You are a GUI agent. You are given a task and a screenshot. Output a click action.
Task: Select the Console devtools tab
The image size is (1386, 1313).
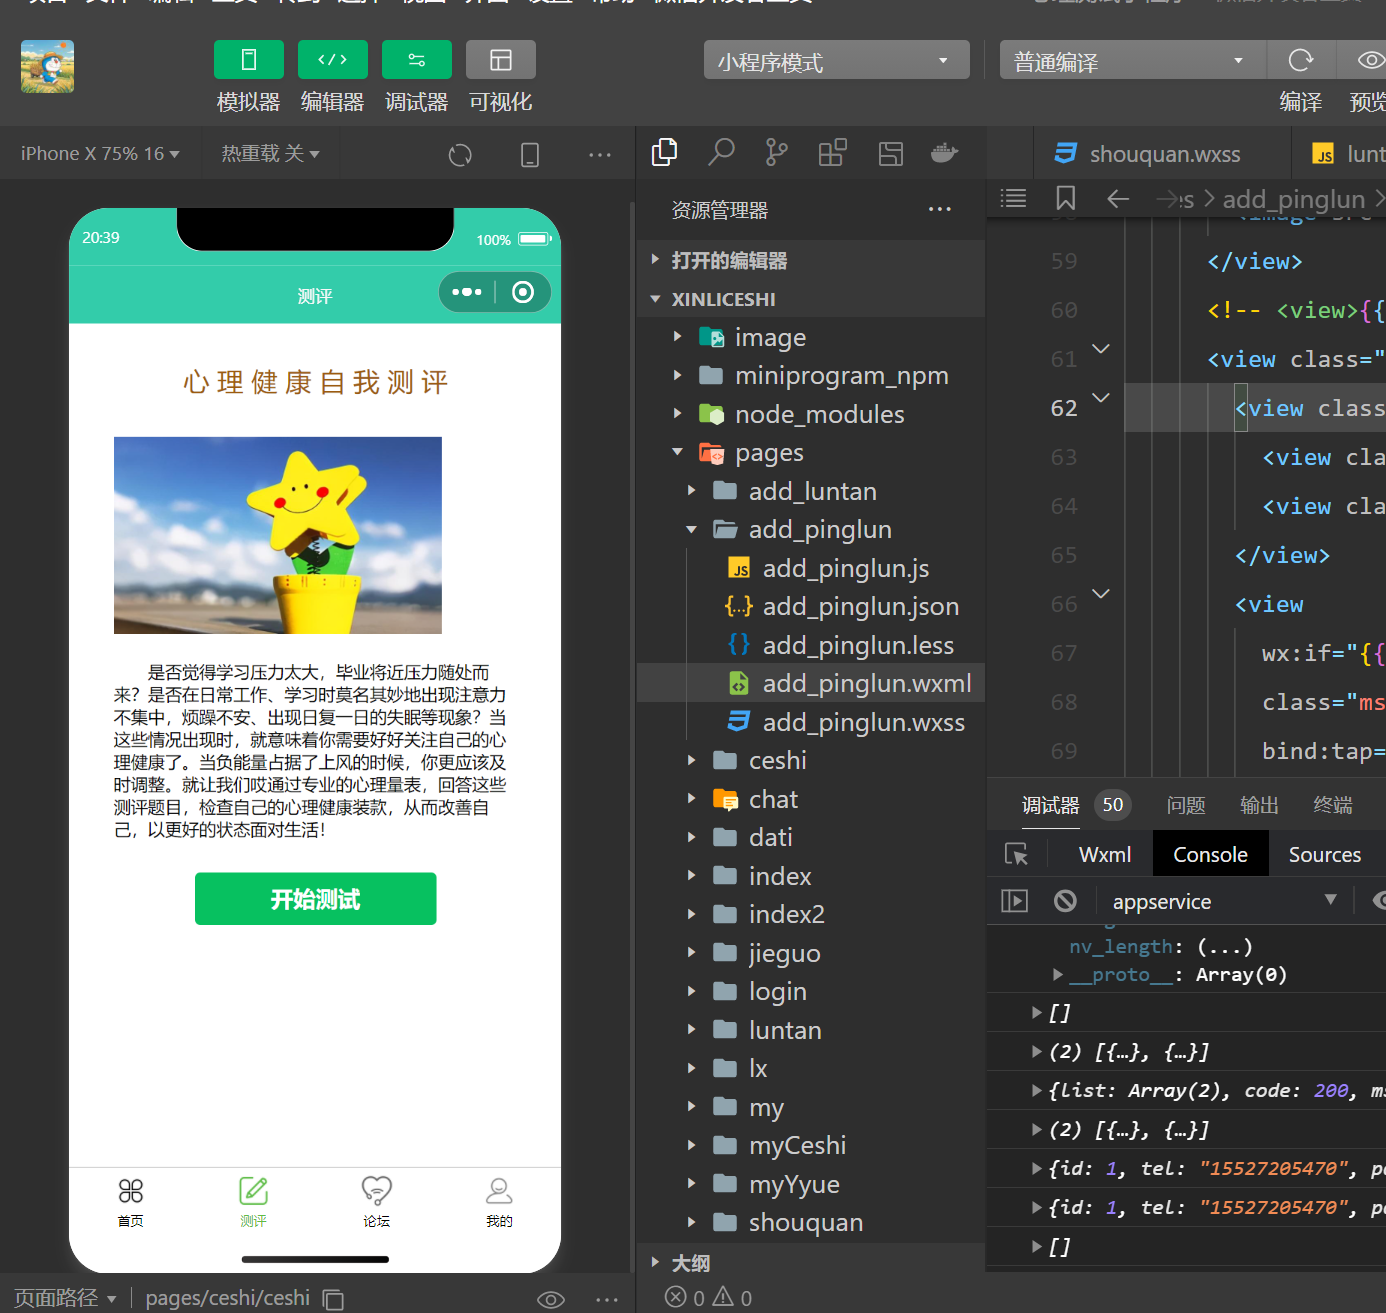tap(1210, 854)
